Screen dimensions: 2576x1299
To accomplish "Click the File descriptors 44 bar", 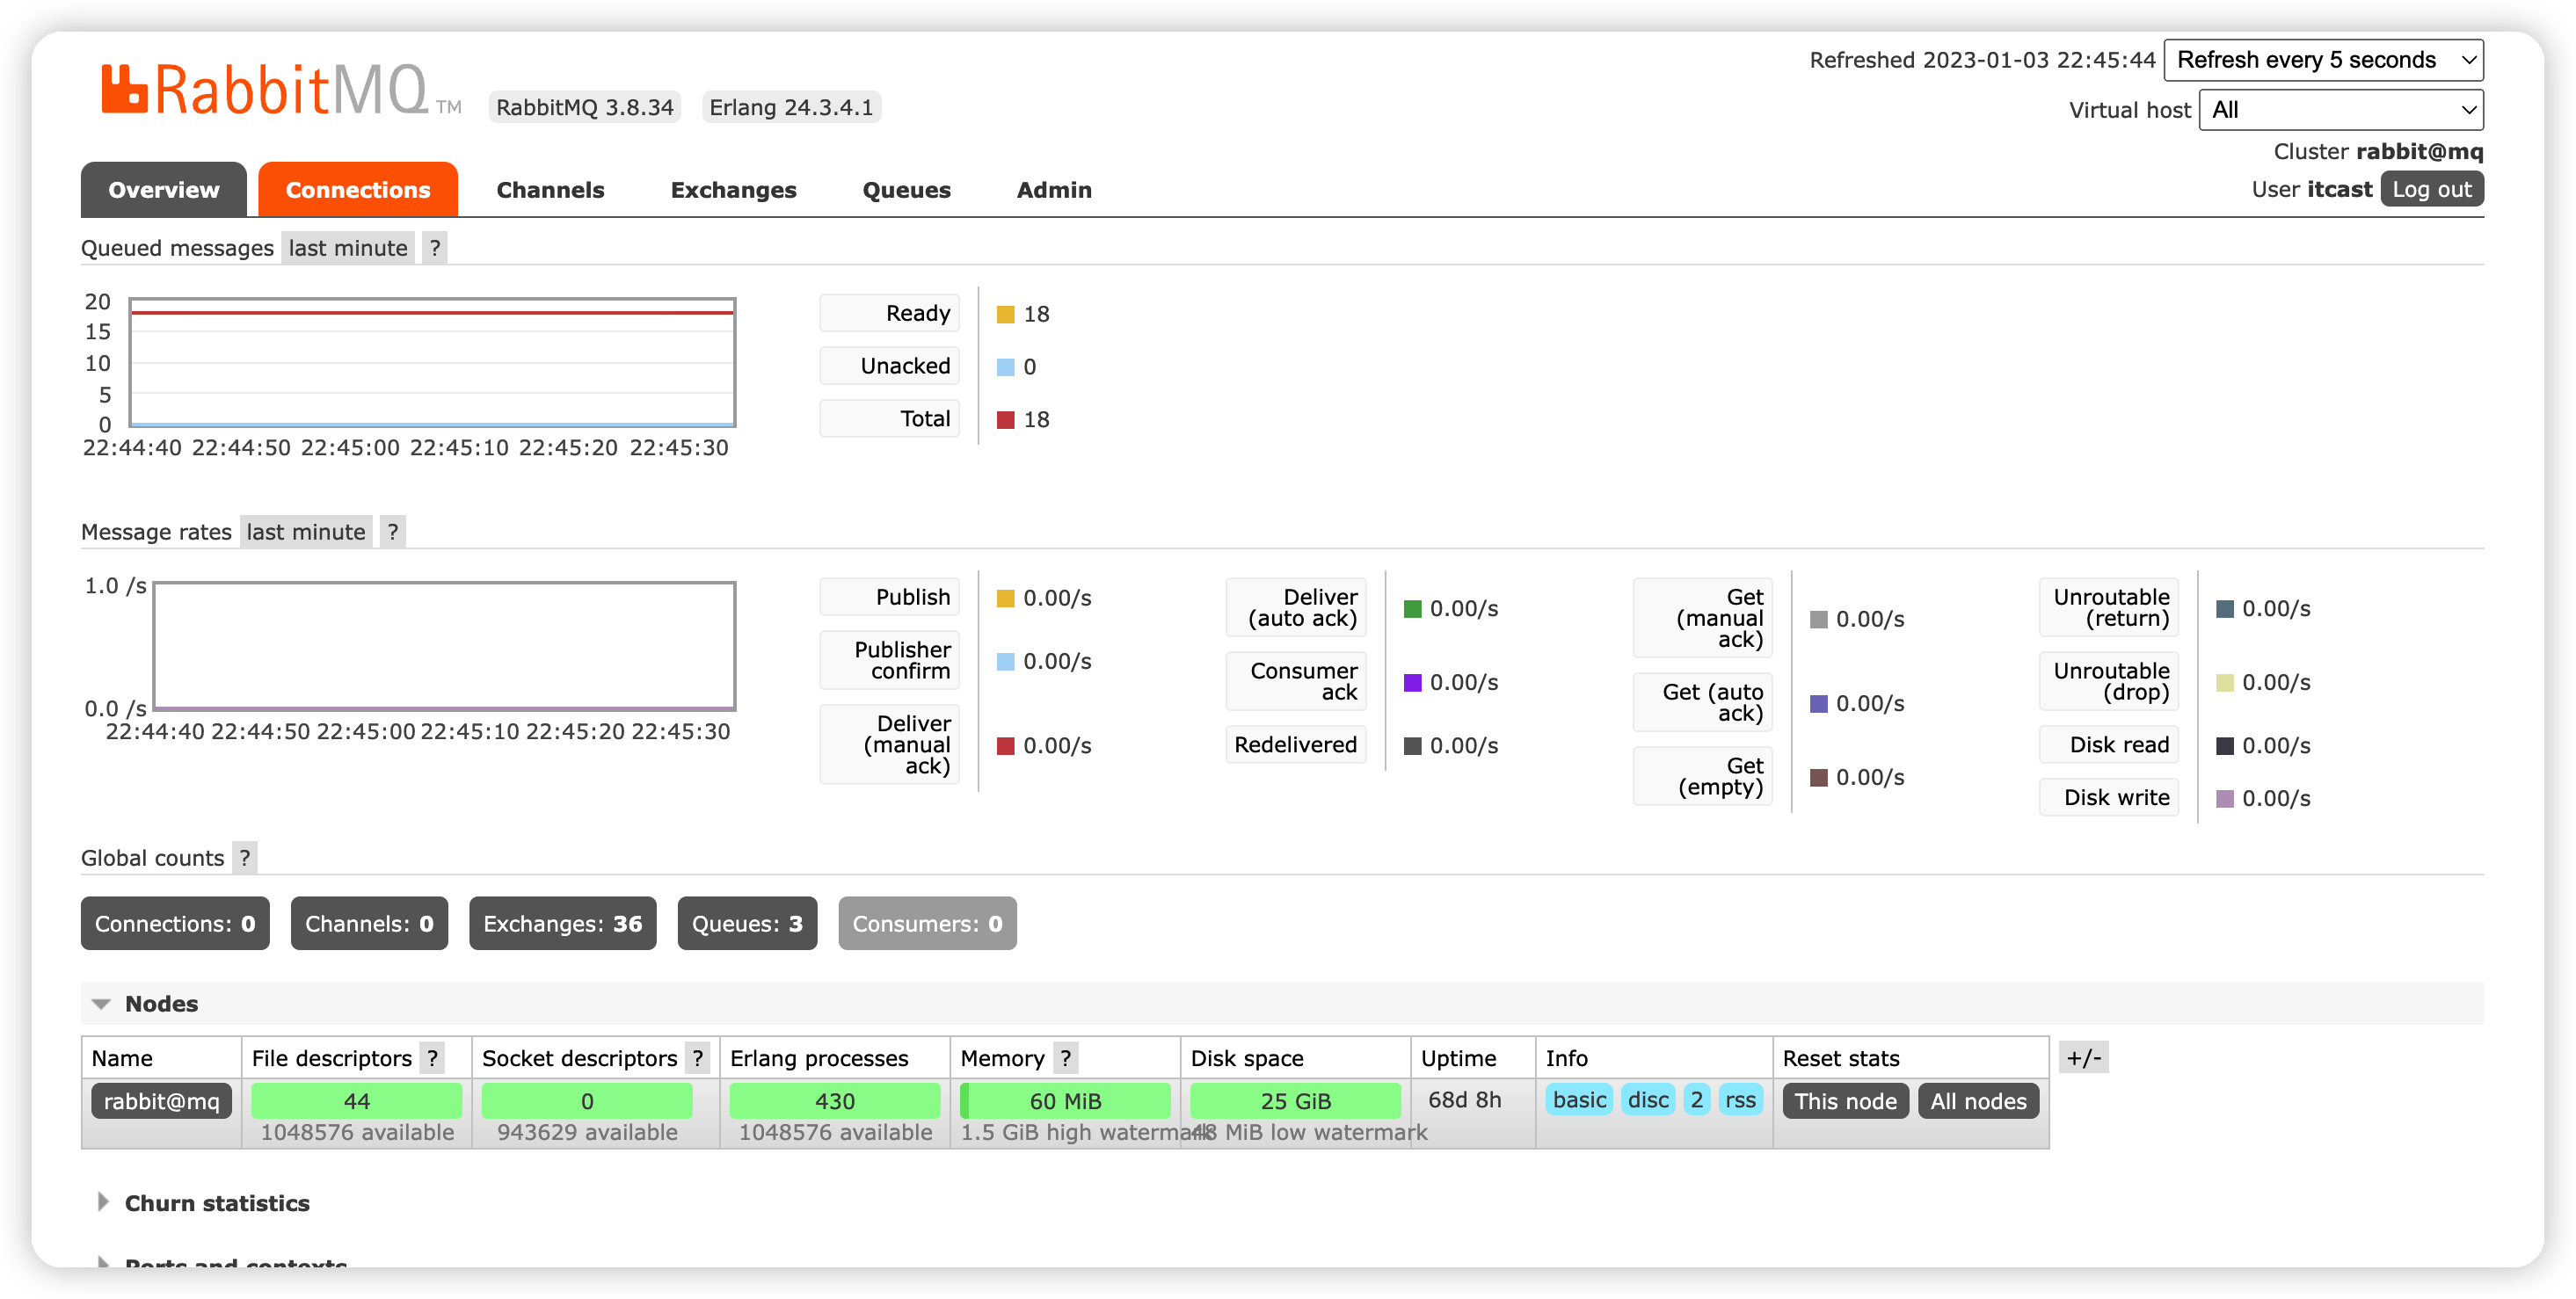I will (x=356, y=1101).
